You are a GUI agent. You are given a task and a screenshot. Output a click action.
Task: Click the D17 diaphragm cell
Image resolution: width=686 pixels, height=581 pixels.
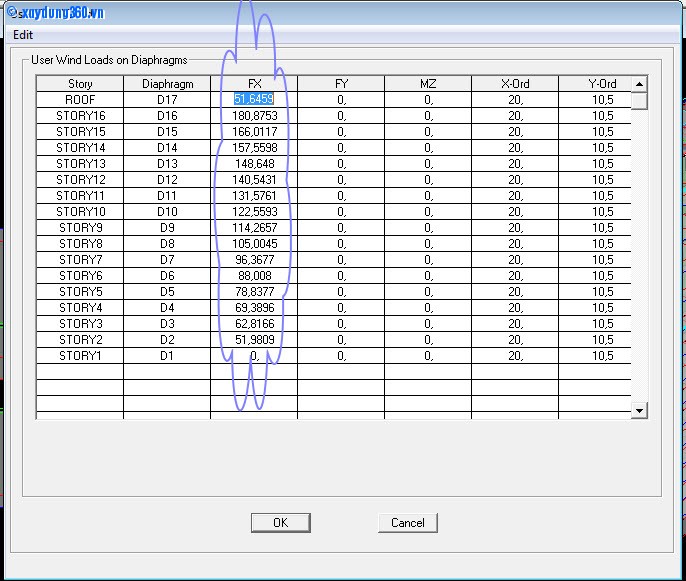[x=167, y=100]
